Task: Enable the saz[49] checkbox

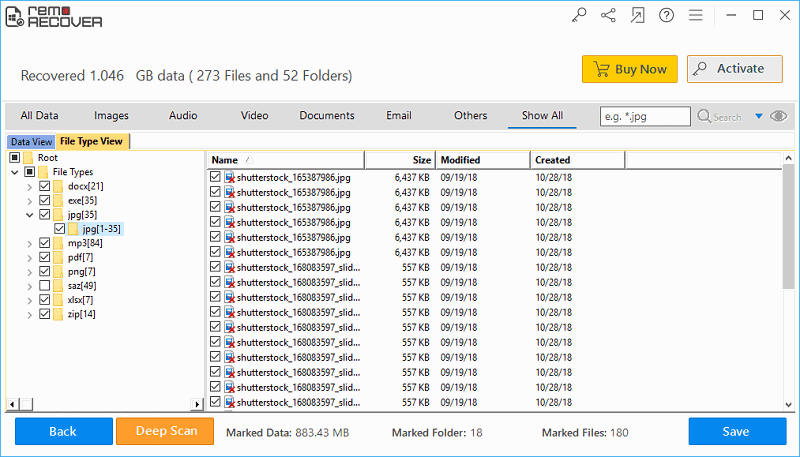Action: [x=44, y=286]
